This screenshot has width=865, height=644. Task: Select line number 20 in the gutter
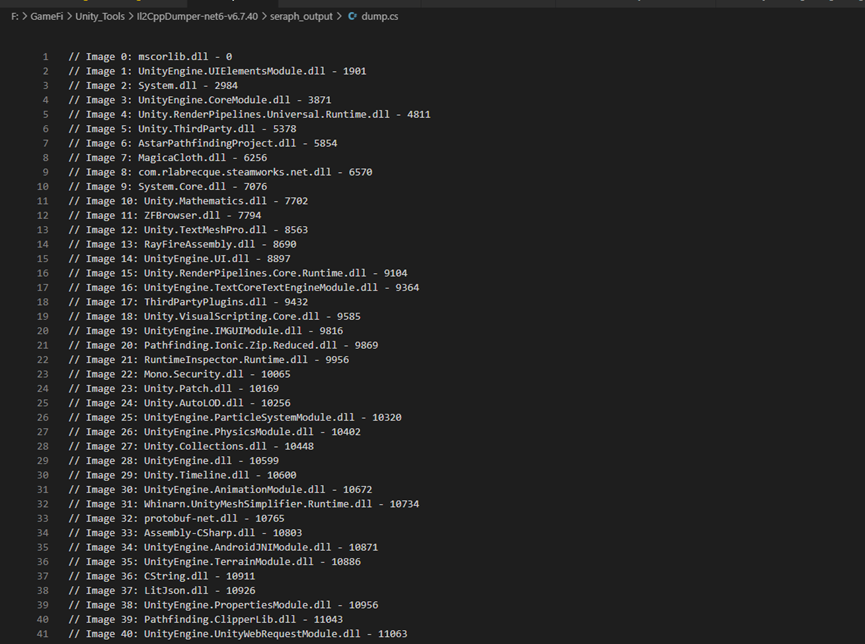(x=42, y=331)
